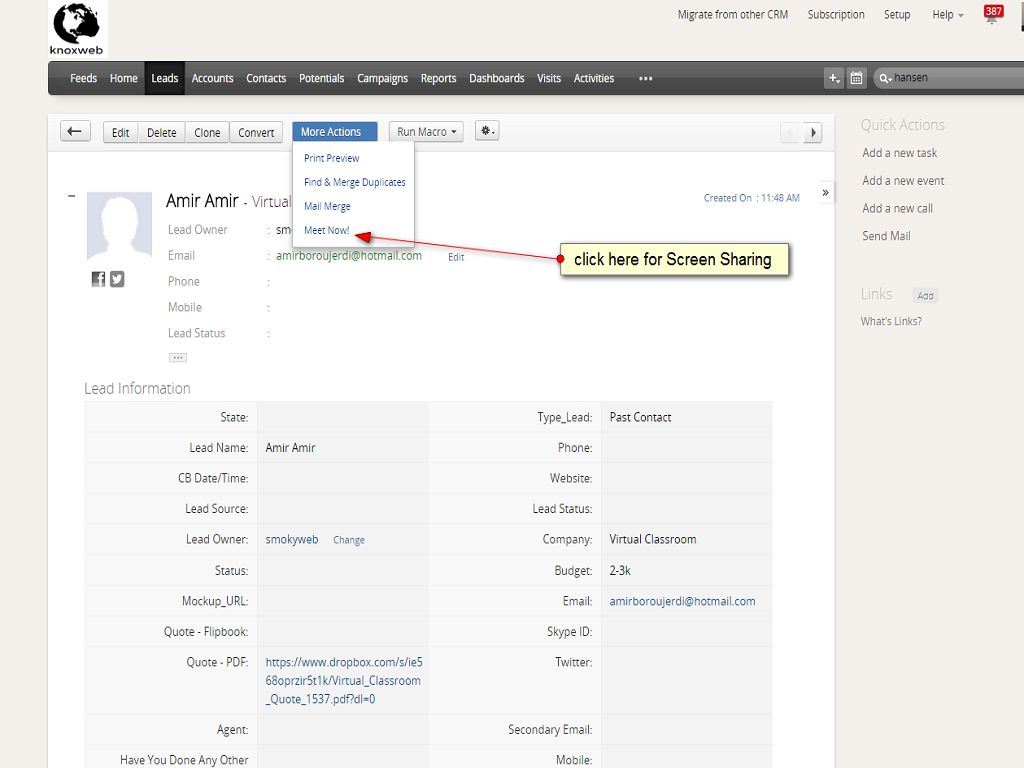The image size is (1024, 768).
Task: Go to the Home tab
Action: (123, 78)
